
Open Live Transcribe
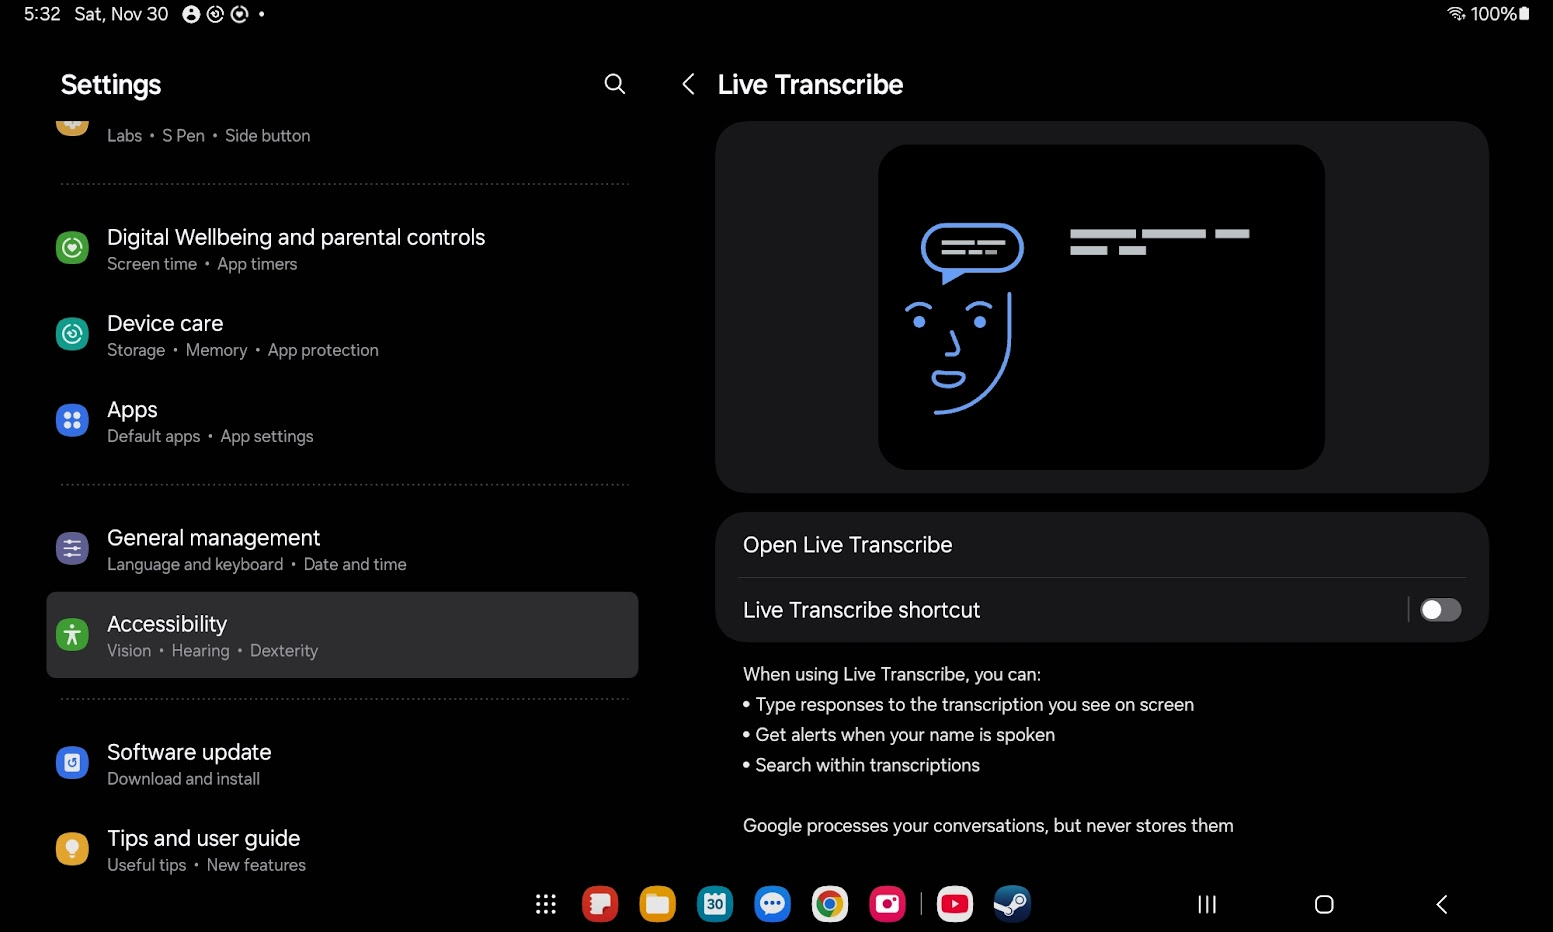pos(1102,545)
